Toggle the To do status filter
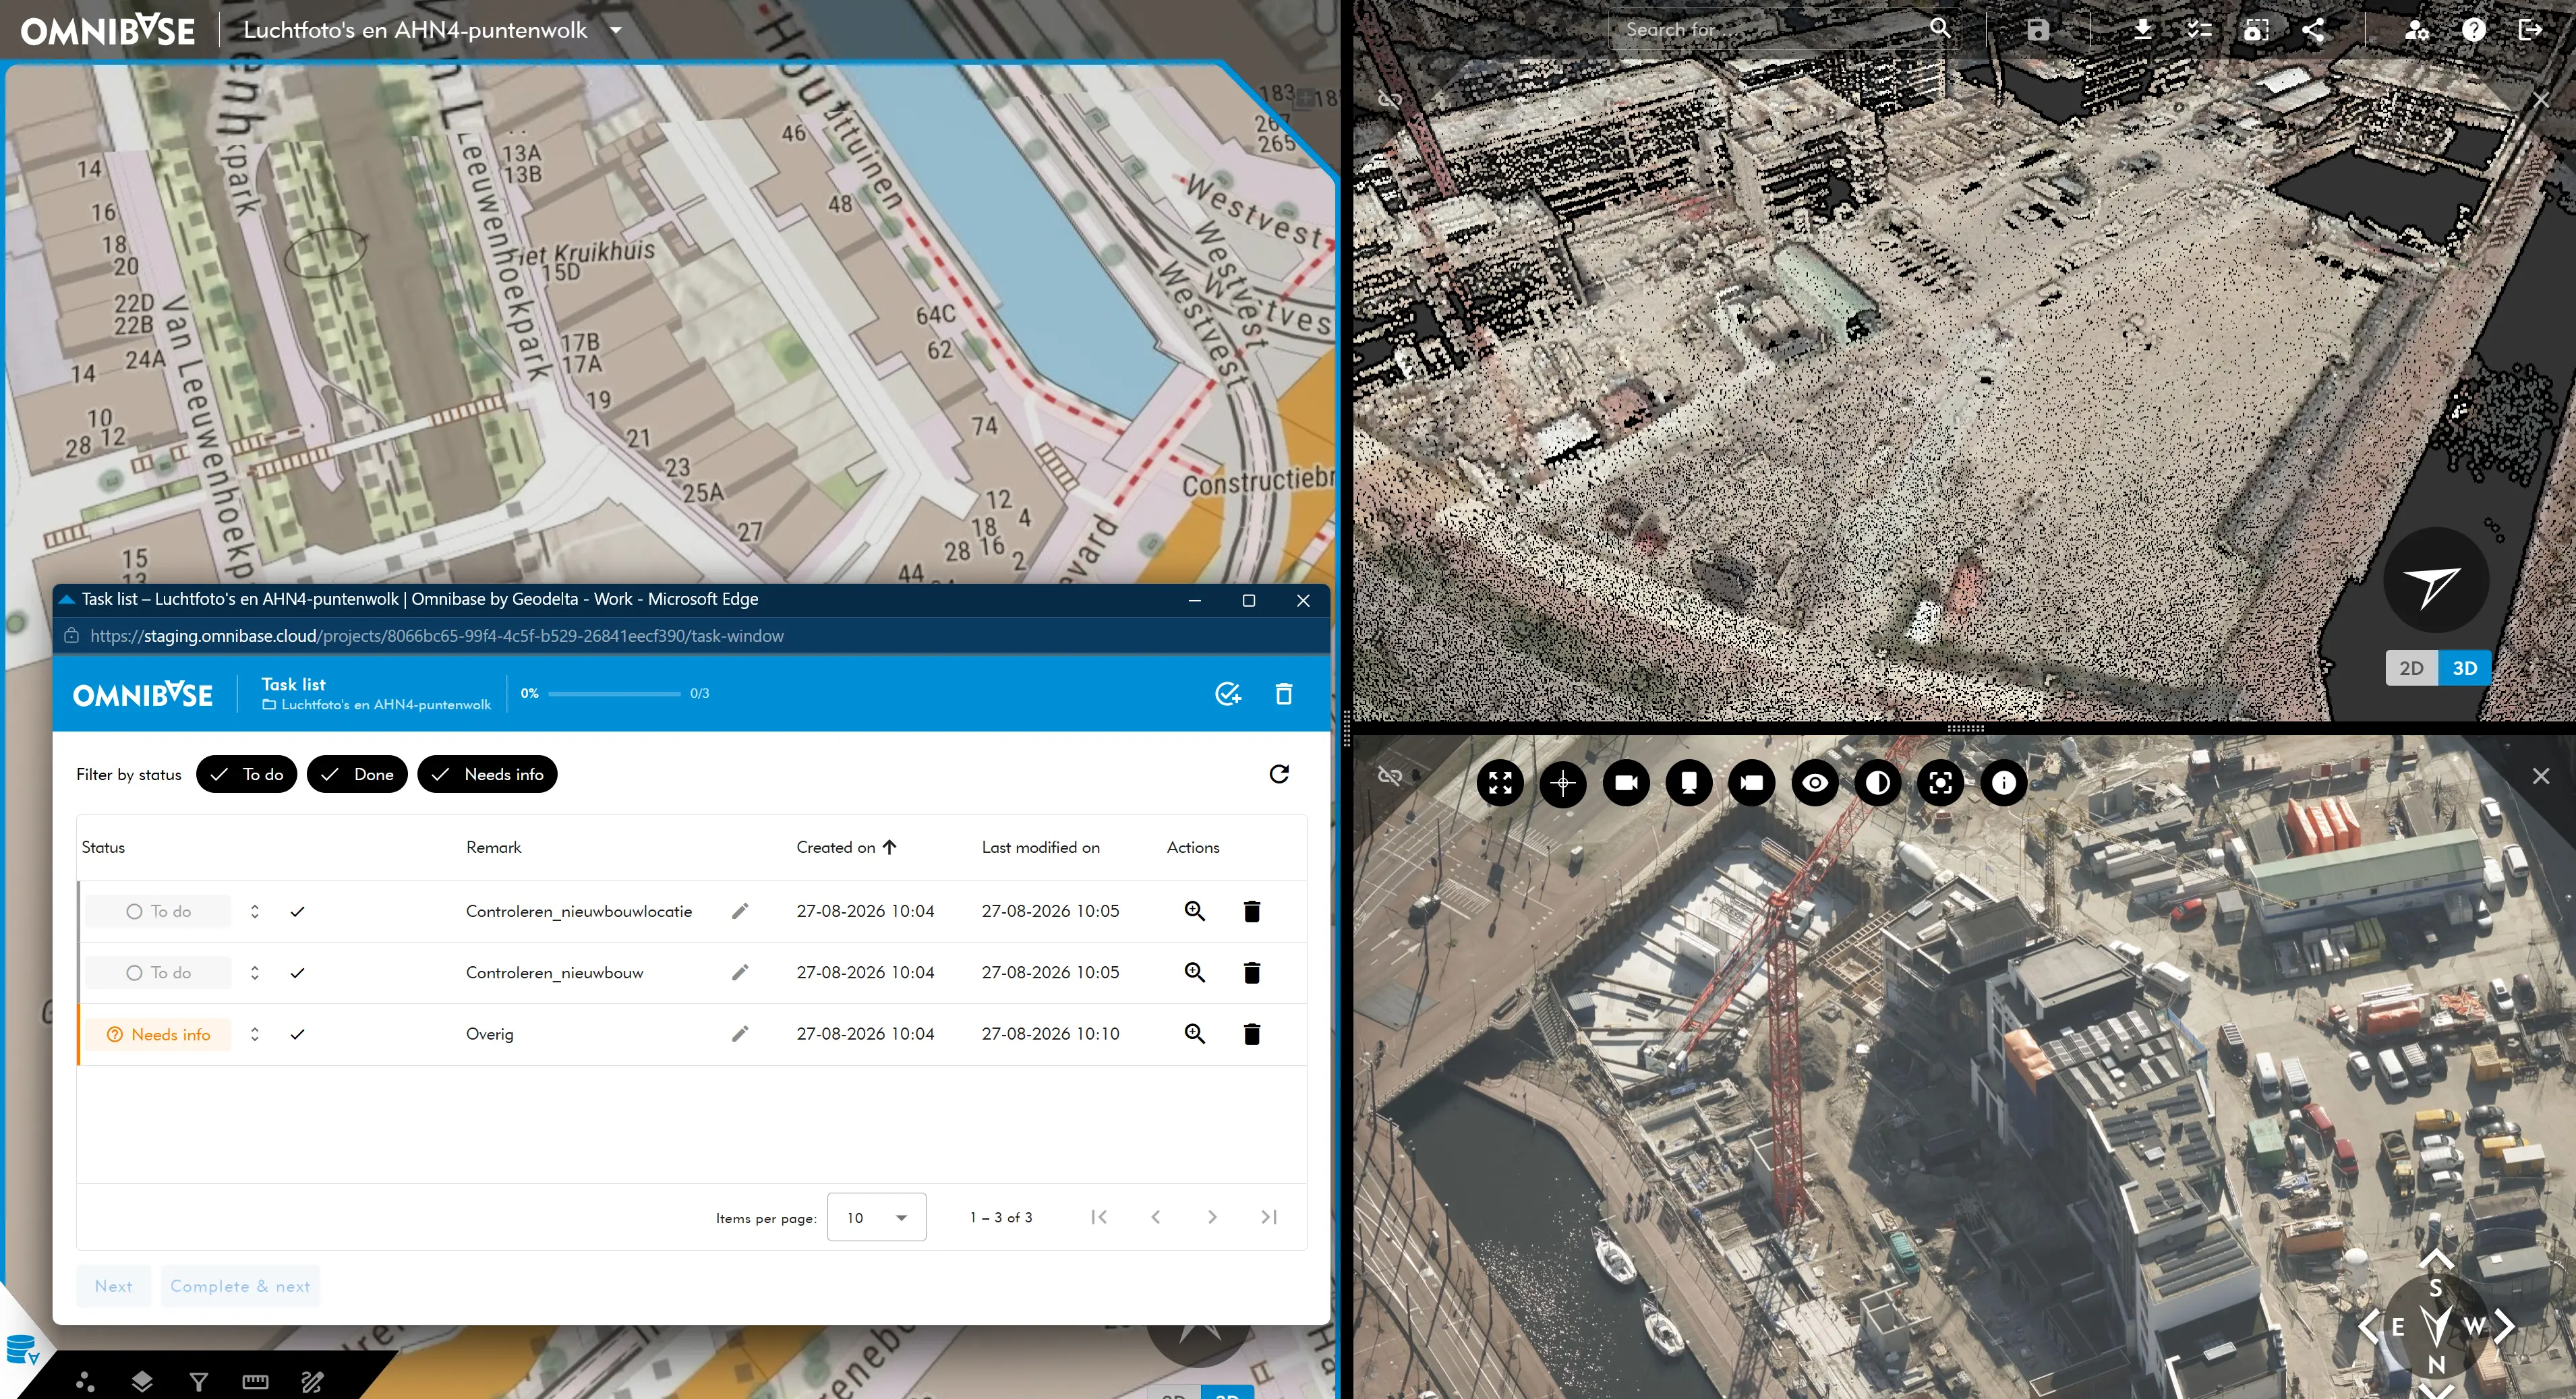 click(x=246, y=774)
